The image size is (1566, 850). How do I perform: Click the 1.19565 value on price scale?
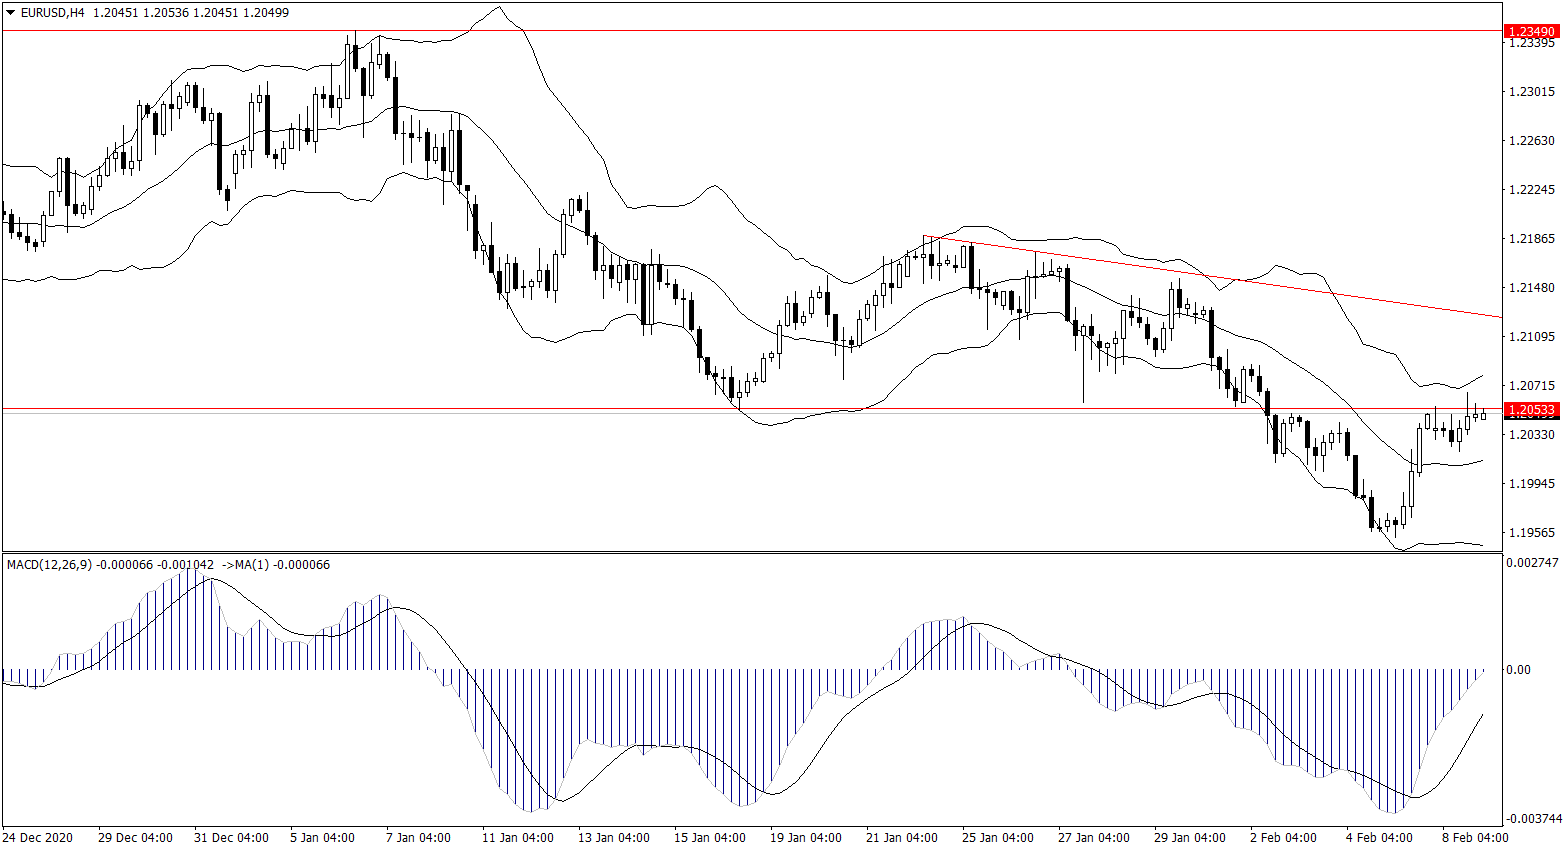1531,533
